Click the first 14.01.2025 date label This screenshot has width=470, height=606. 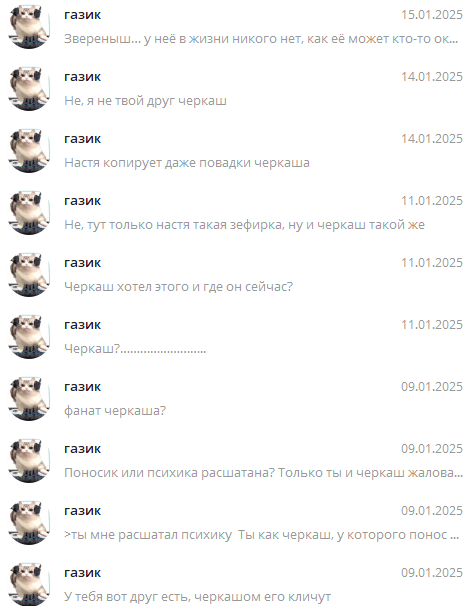pos(432,77)
